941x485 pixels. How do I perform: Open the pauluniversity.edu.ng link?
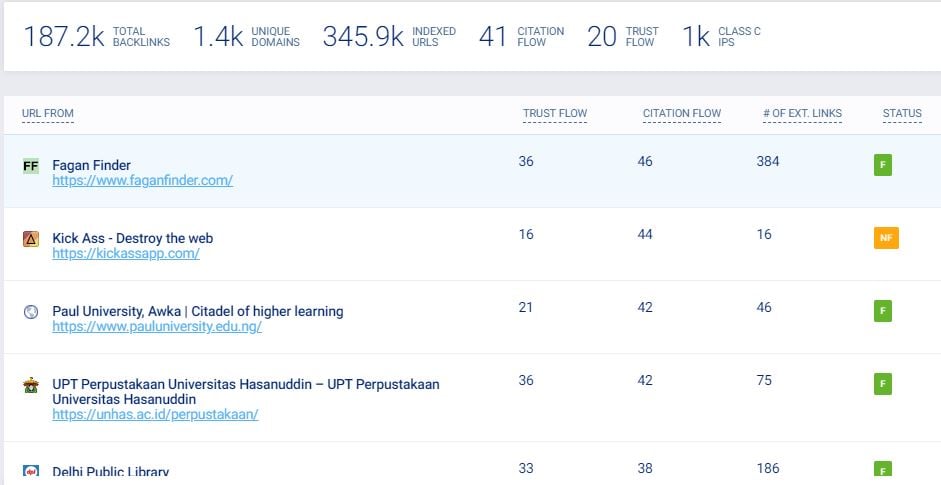(x=157, y=327)
